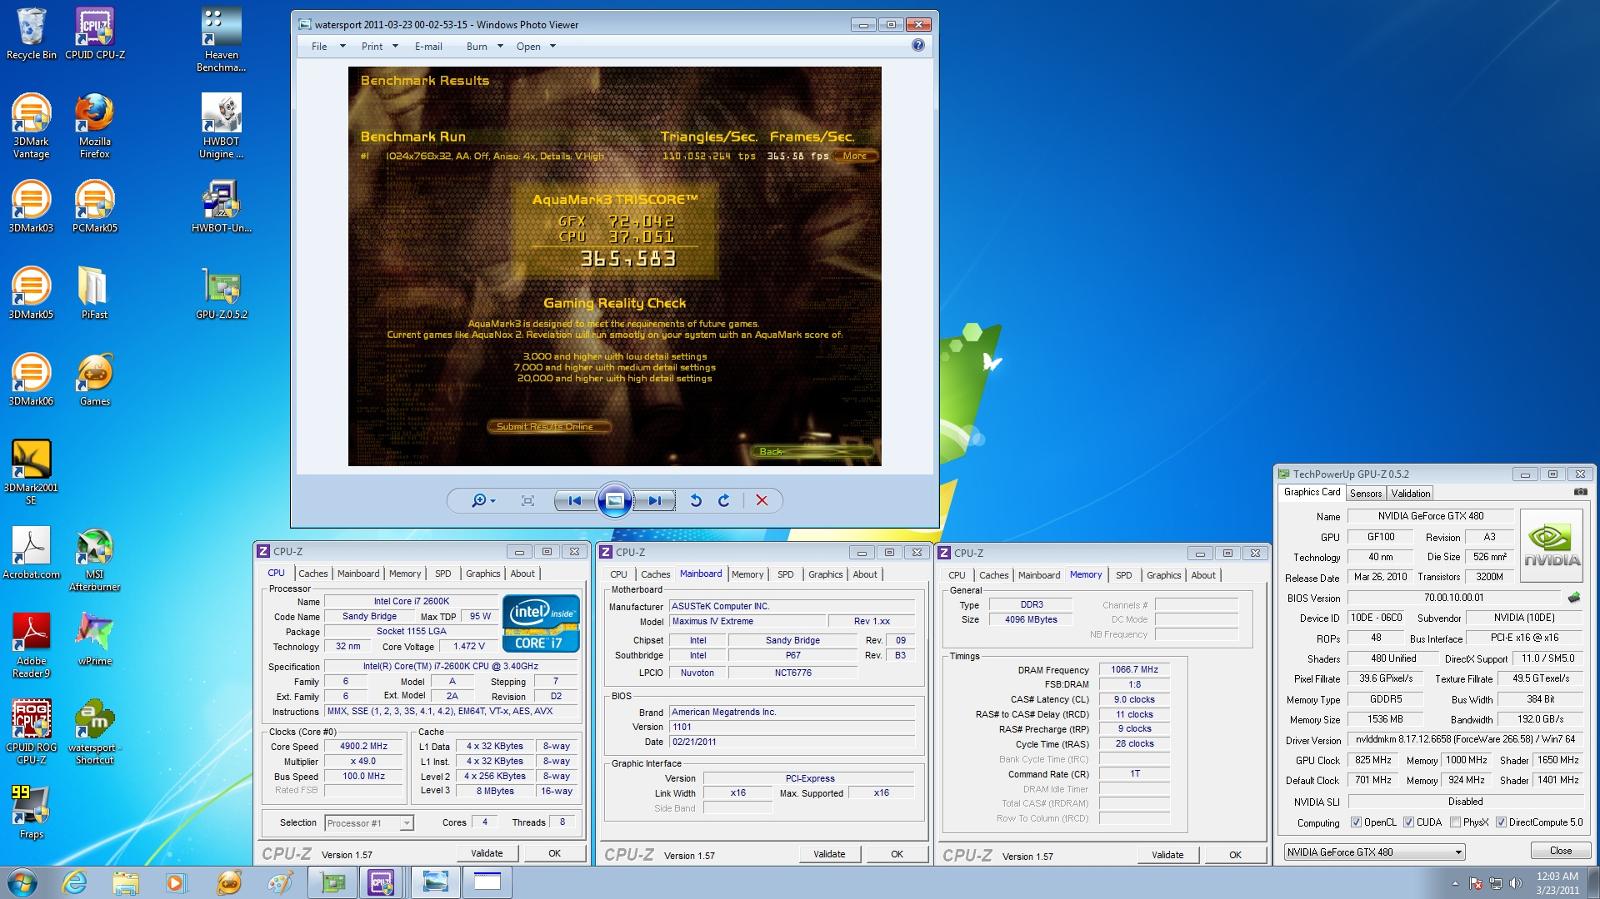Open CPUID ROG CPU-Z desktop icon
Screen dimensions: 1600x899
coord(31,732)
